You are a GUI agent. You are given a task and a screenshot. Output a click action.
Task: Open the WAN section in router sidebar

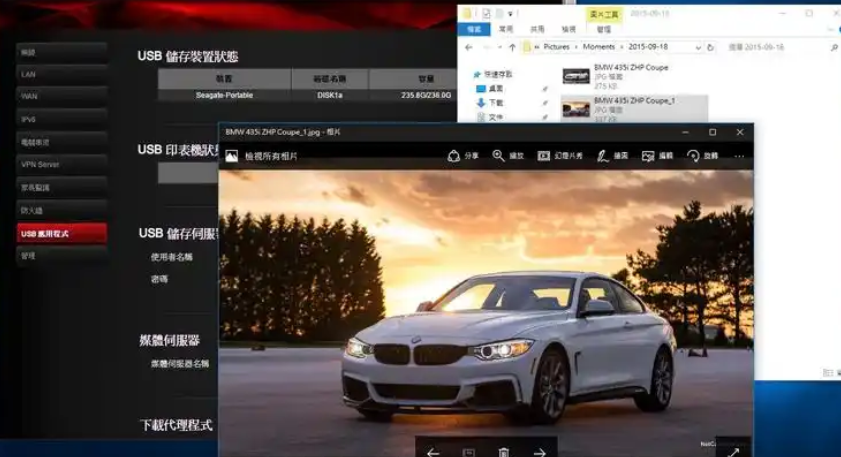62,97
